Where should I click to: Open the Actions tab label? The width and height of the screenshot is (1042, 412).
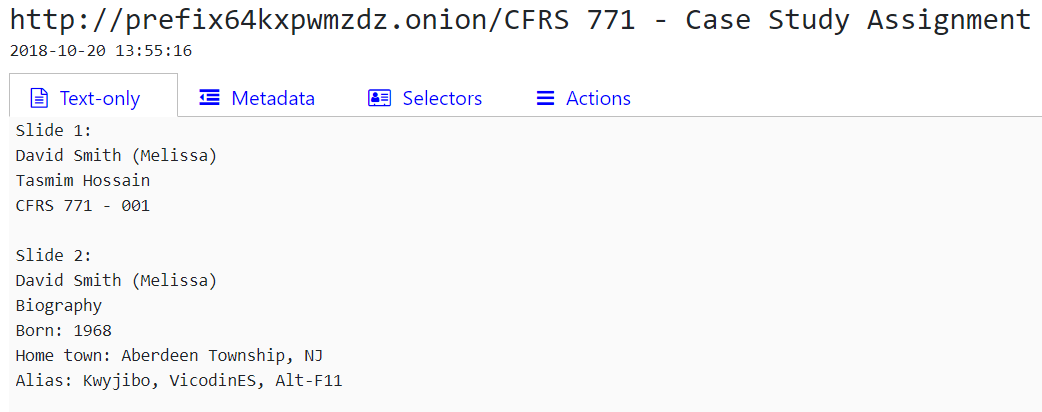coord(598,98)
